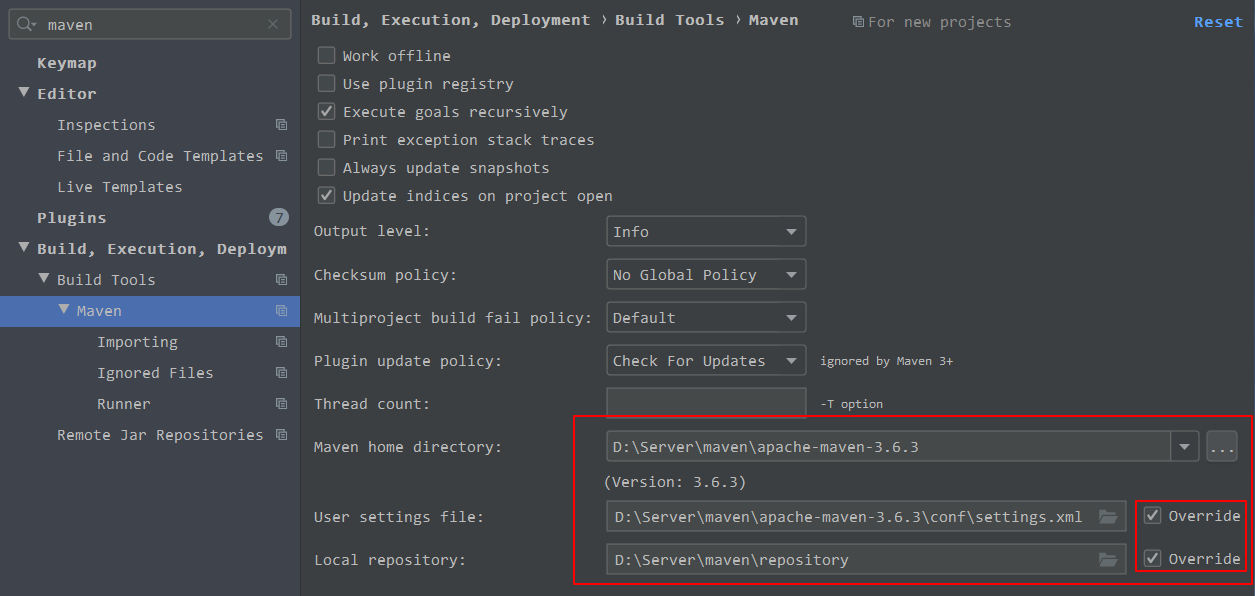Collapse the Editor tree section
The image size is (1255, 596).
pyautogui.click(x=24, y=93)
